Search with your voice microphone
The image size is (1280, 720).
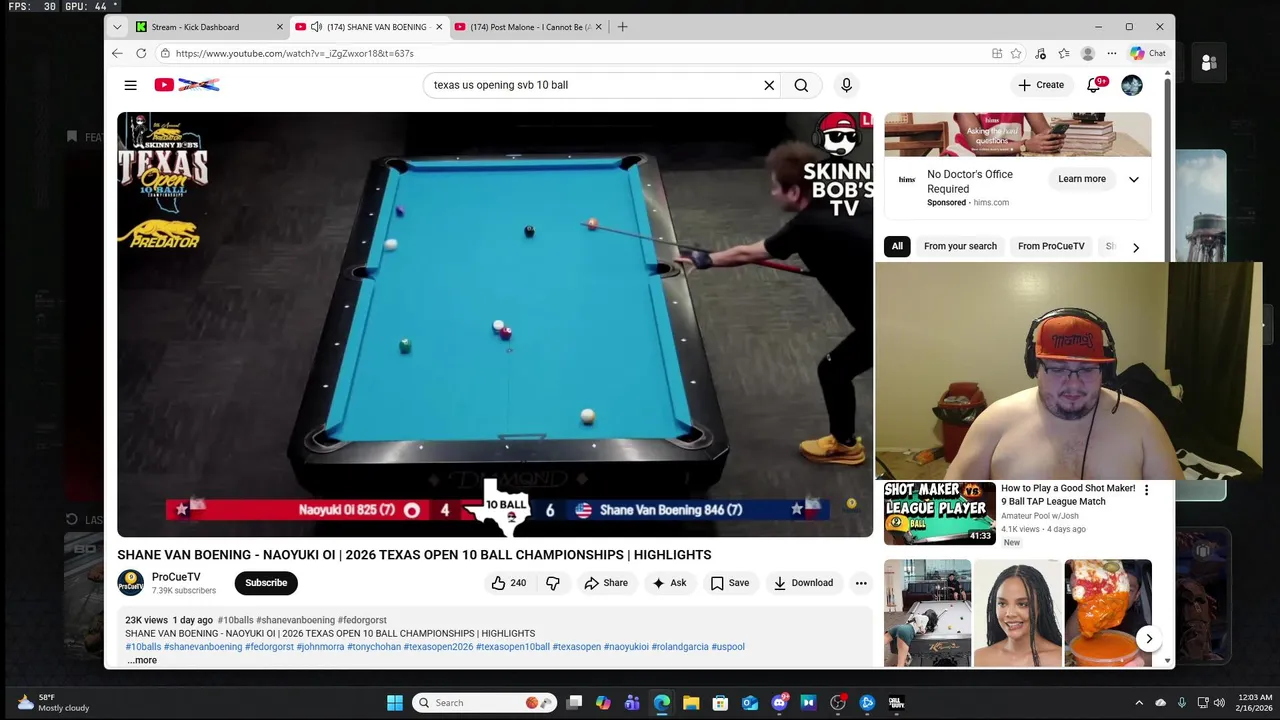pos(846,85)
